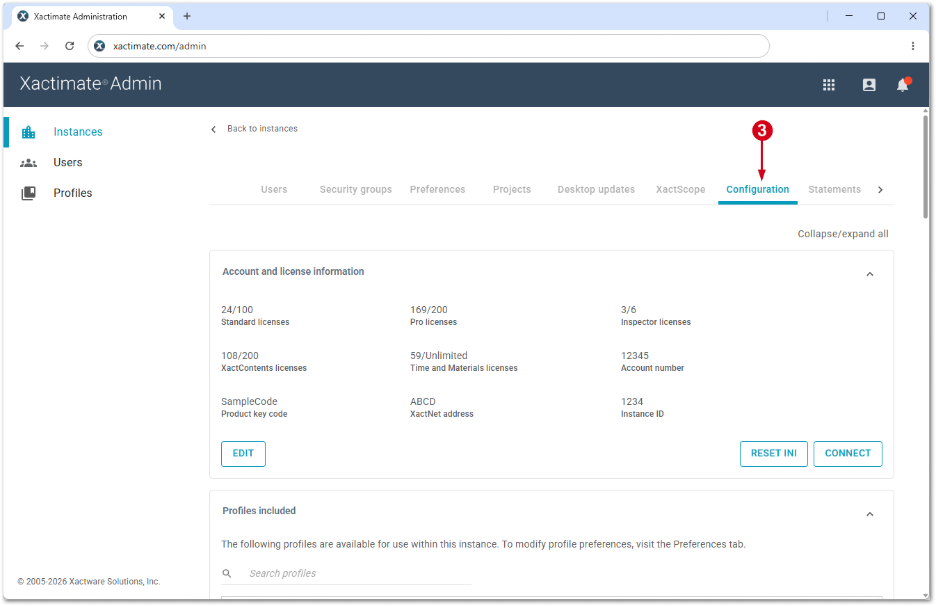The width and height of the screenshot is (936, 606).
Task: Click the Xactimate Admin header title
Action: coord(91,84)
